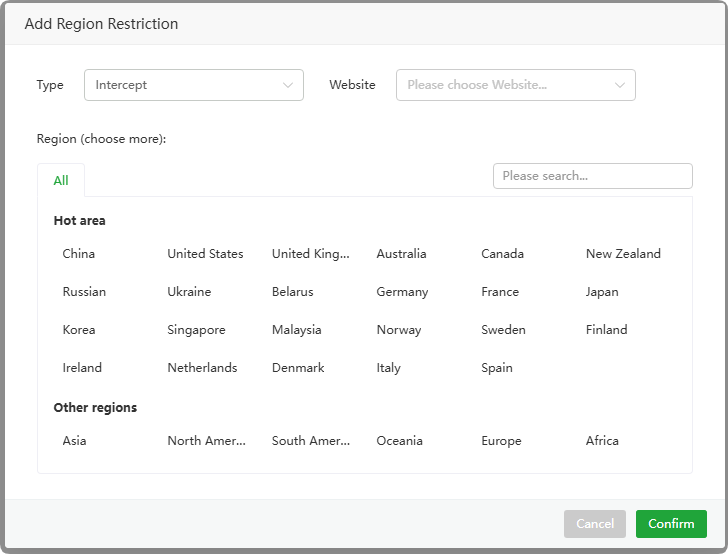Select Asia under Other regions

(74, 441)
